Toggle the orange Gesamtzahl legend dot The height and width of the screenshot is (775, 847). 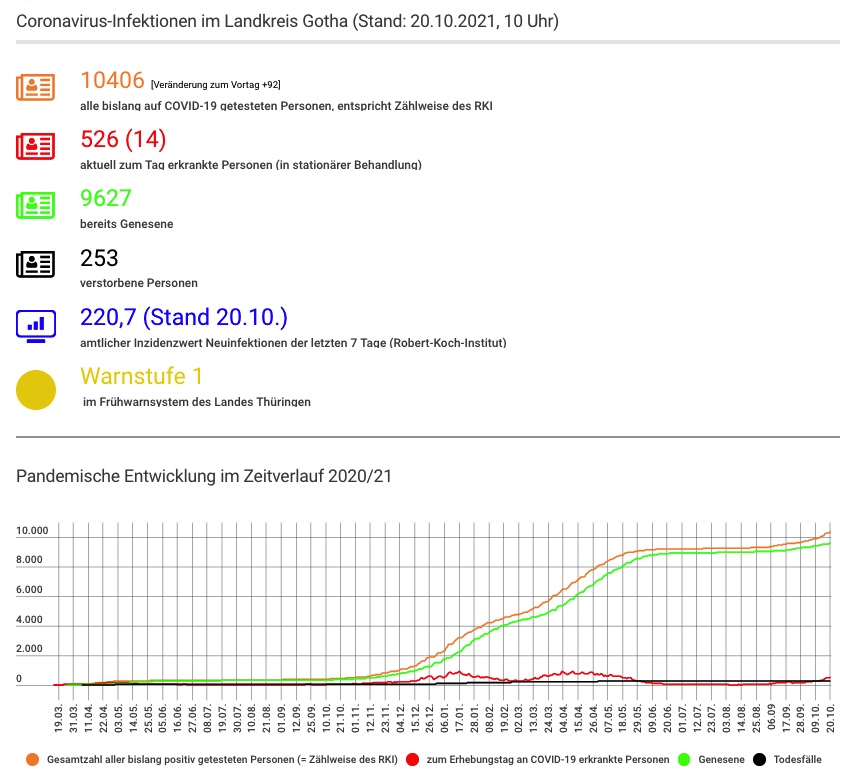tap(32, 759)
